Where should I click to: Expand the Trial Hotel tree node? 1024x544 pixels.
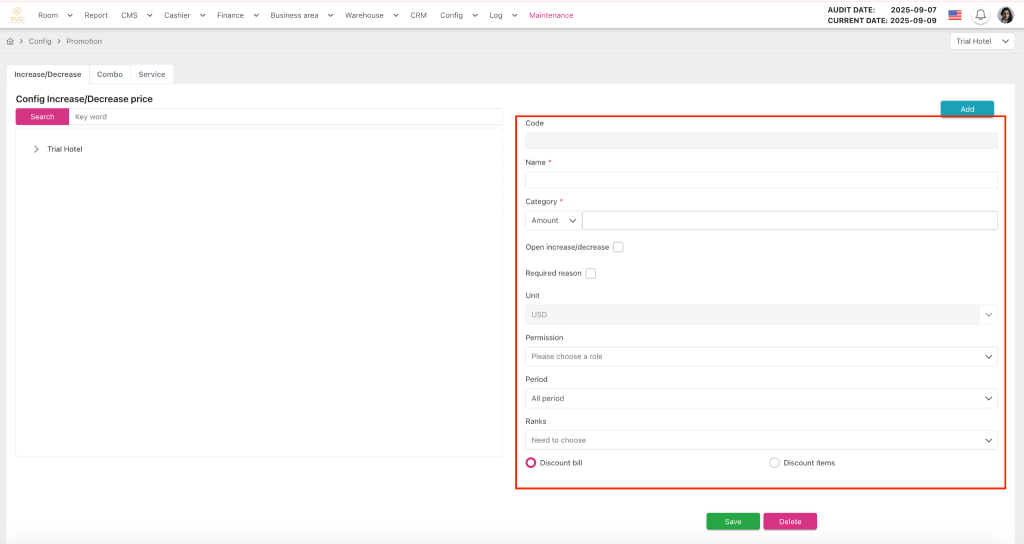(37, 149)
